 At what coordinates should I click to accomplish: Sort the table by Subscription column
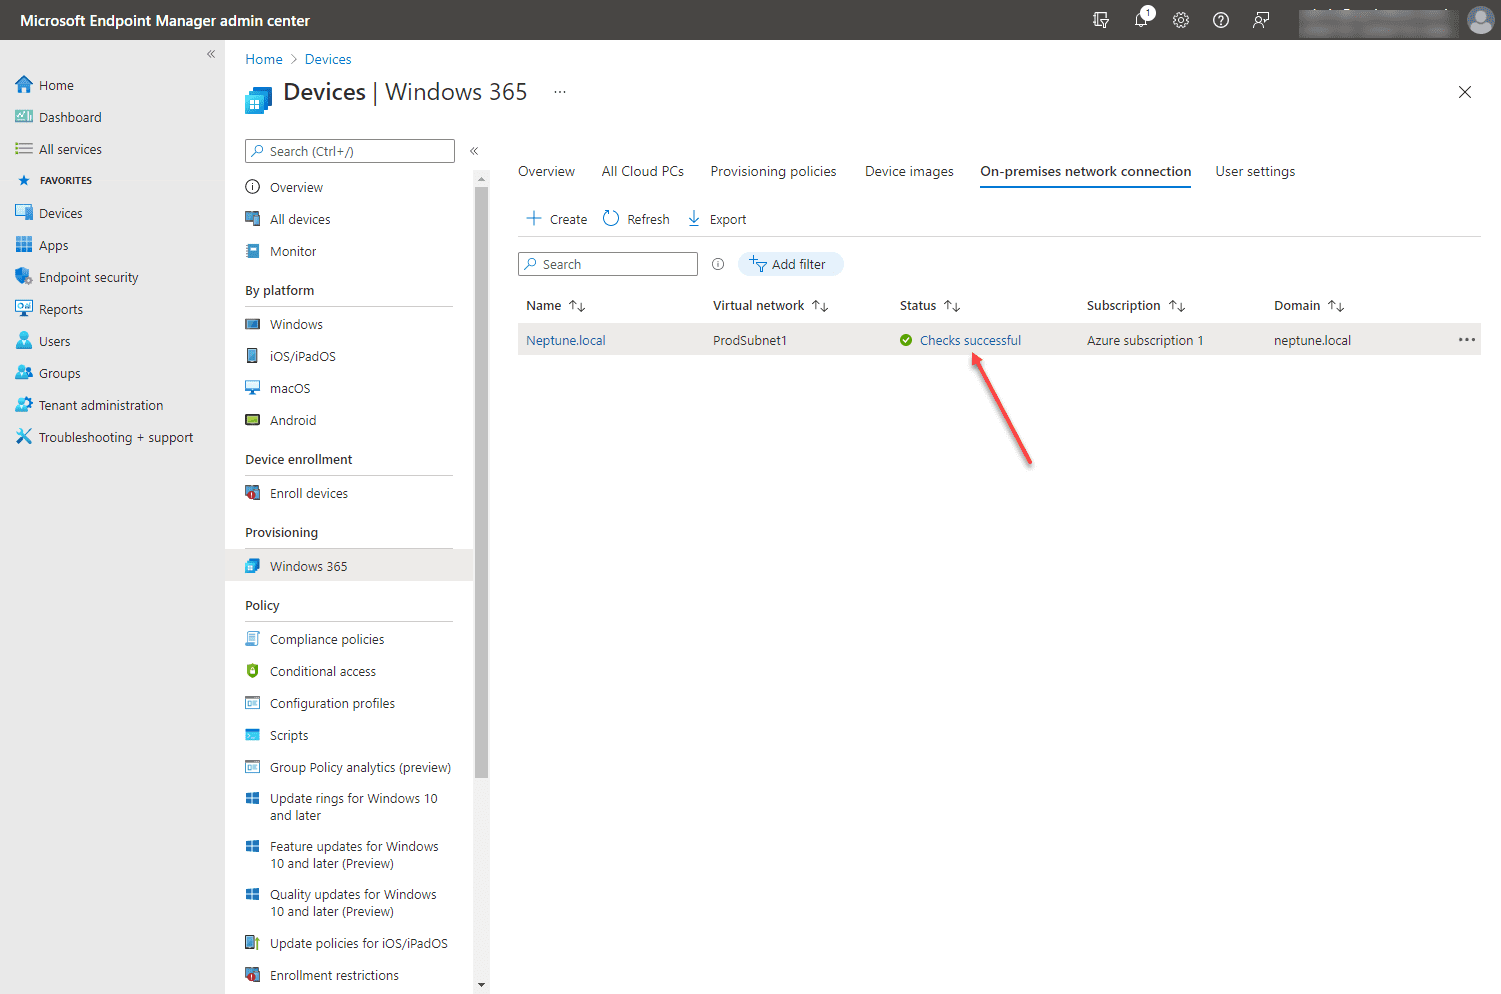click(x=1135, y=306)
